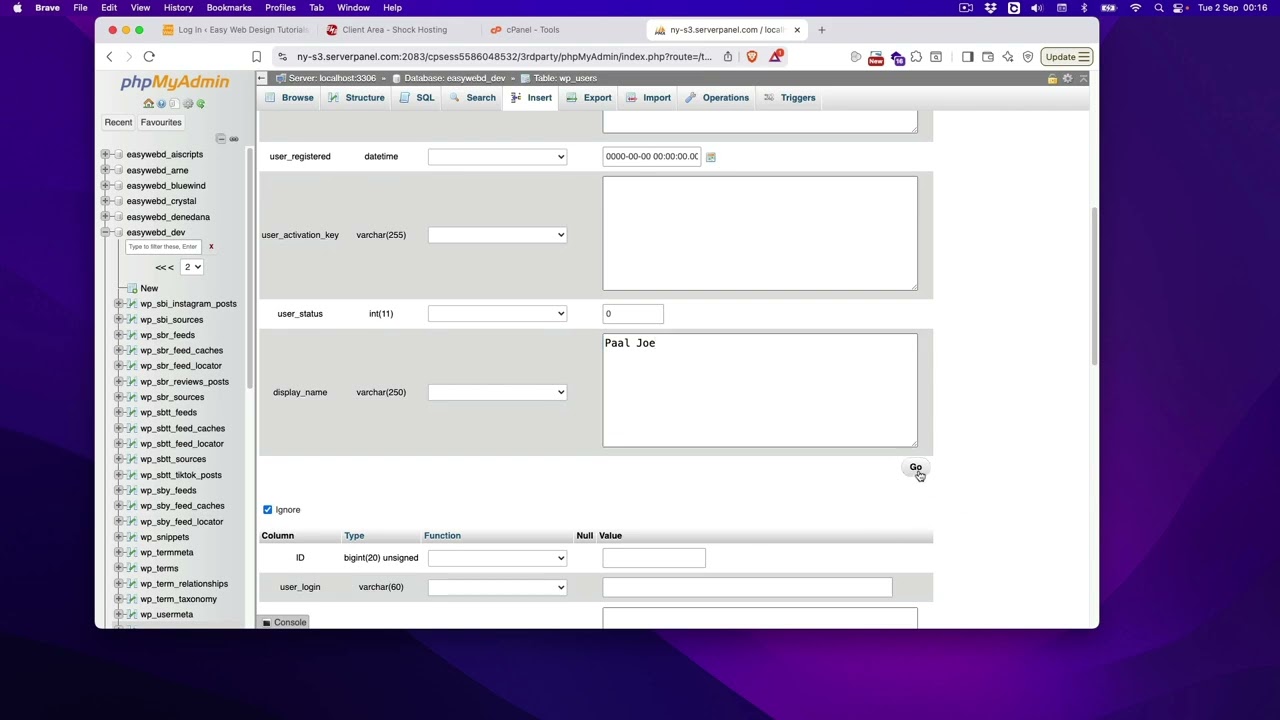Open function dropdown for user_status
1280x720 pixels.
point(497,314)
